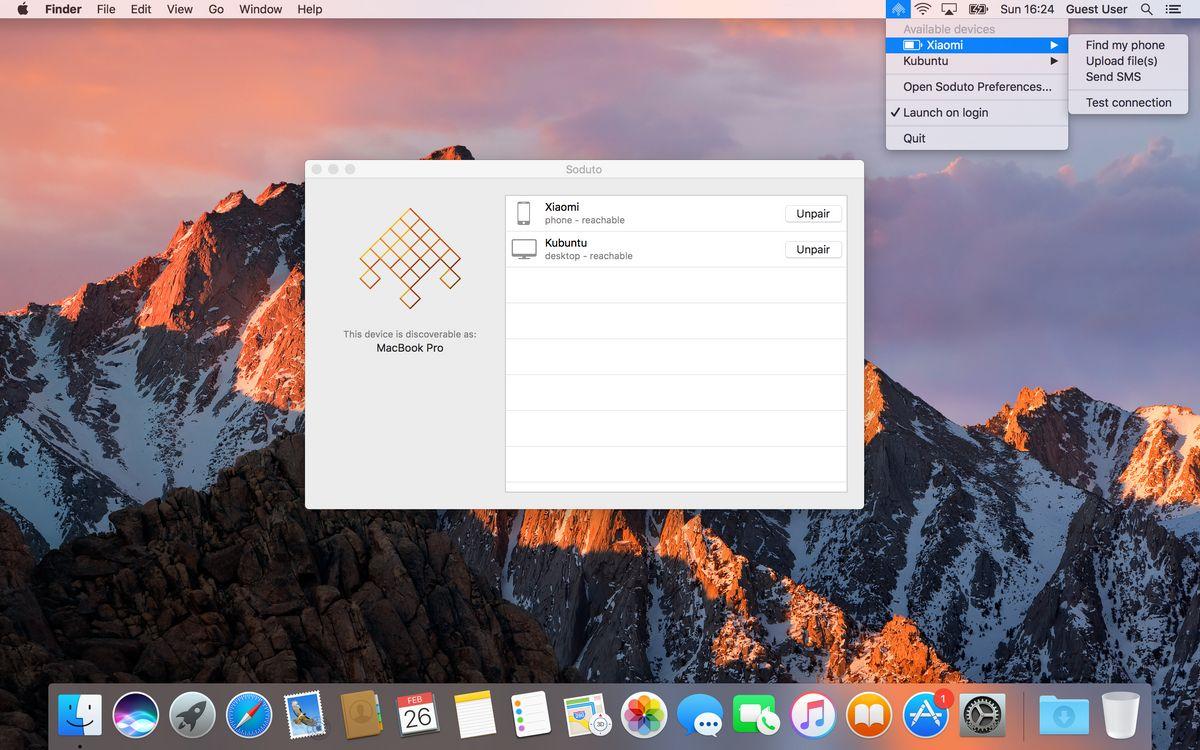Image resolution: width=1200 pixels, height=750 pixels.
Task: Launch Siri from the dock
Action: pos(135,715)
